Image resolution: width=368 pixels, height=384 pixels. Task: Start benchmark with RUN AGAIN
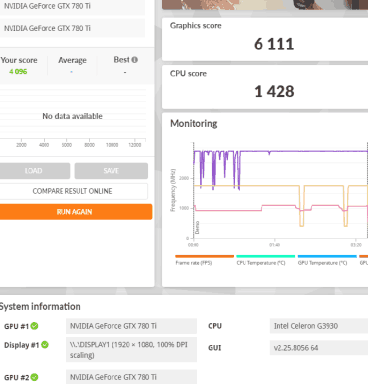pyautogui.click(x=75, y=212)
